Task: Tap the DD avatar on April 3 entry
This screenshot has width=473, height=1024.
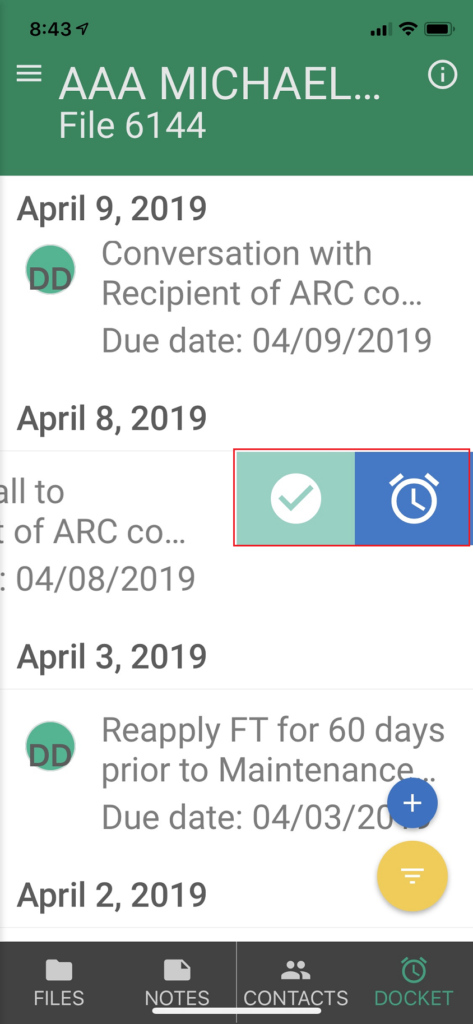Action: click(x=50, y=746)
